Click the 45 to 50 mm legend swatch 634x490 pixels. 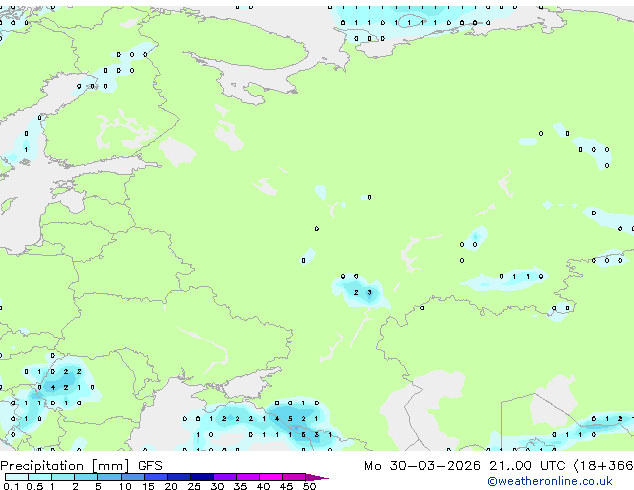point(294,477)
